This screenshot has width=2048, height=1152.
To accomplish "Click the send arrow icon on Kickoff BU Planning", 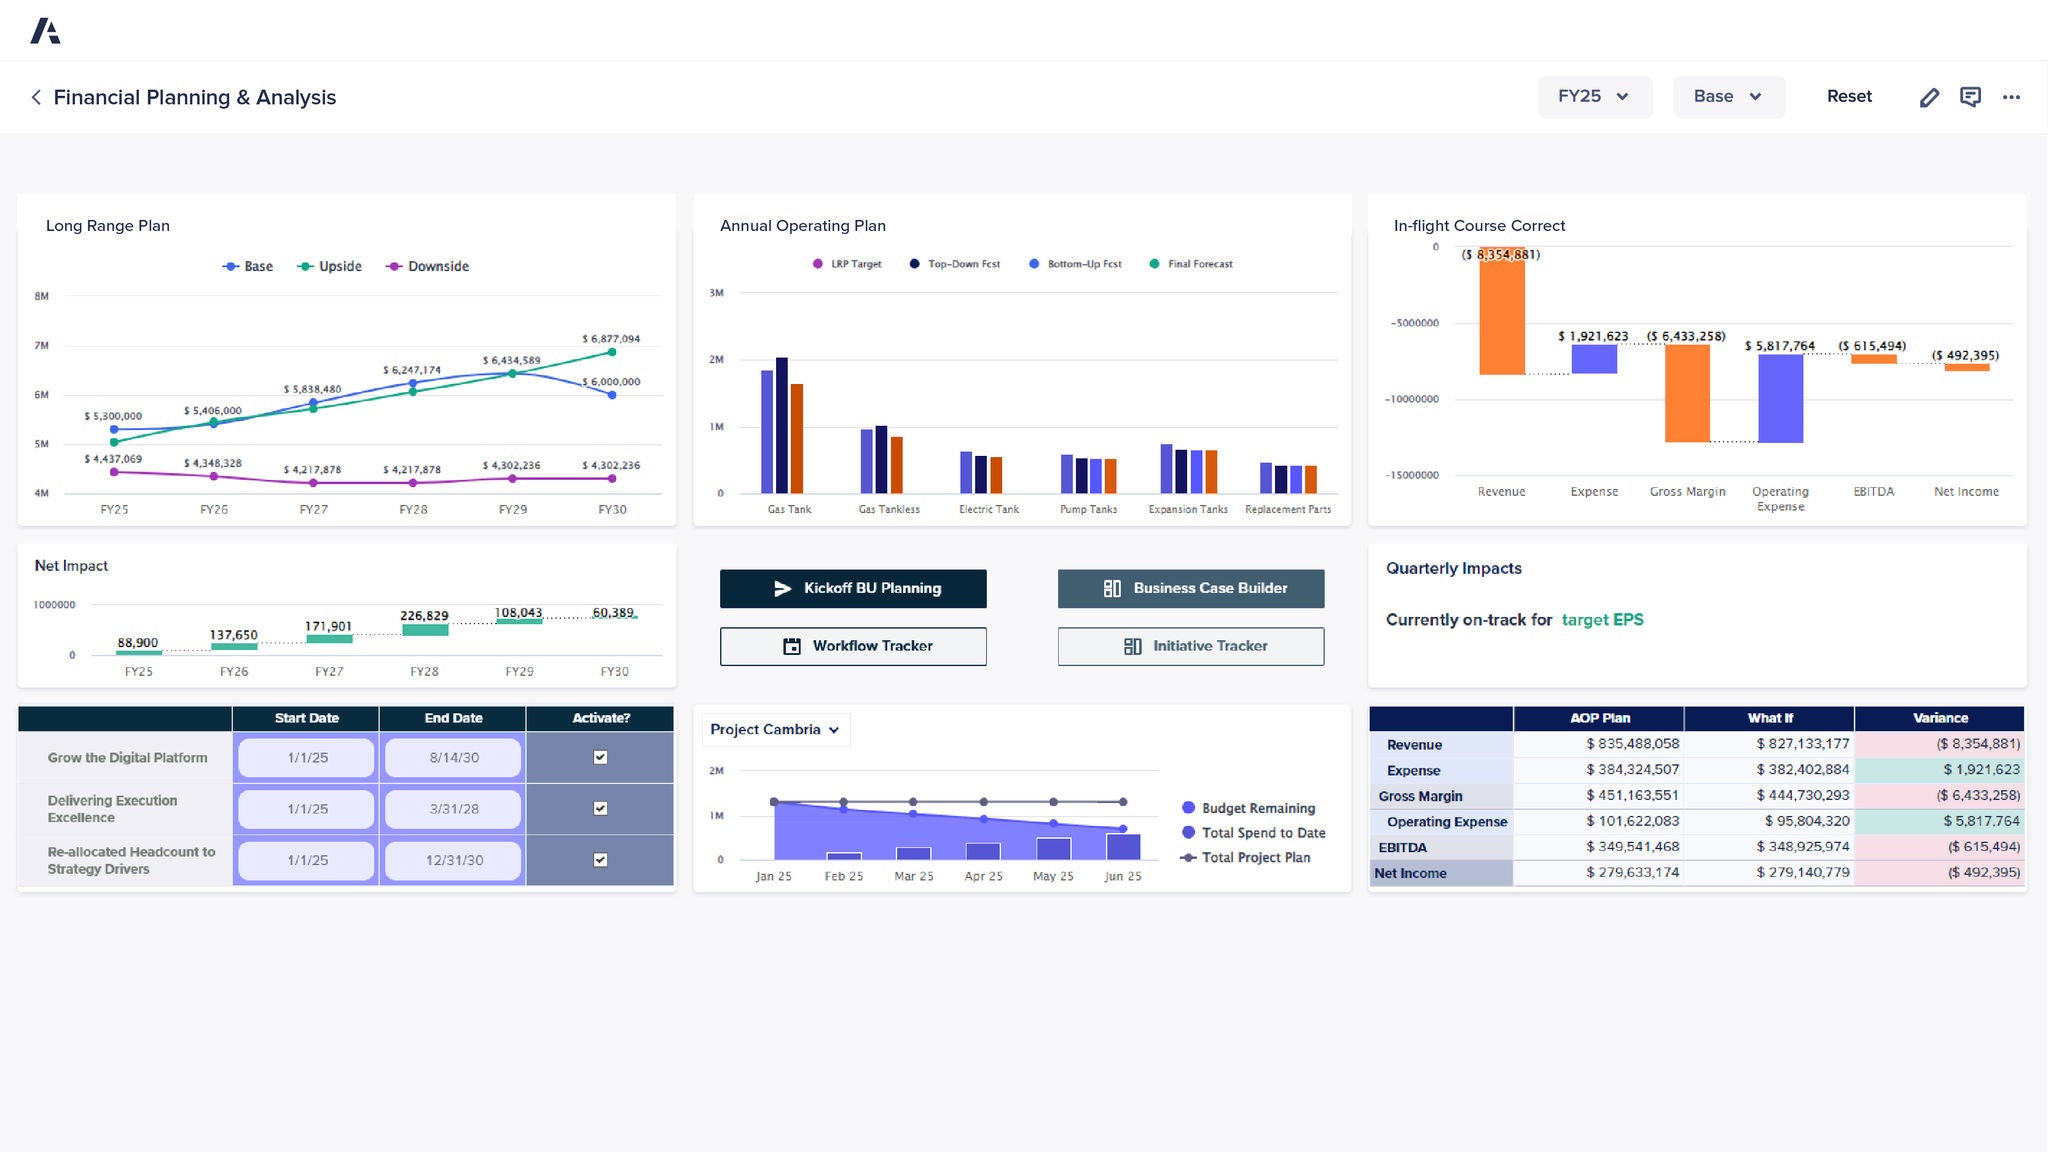I will (x=785, y=588).
